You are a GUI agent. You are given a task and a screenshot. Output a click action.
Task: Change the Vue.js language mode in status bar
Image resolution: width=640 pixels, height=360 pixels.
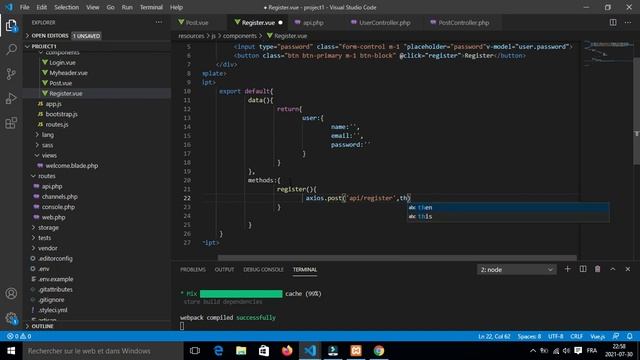click(598, 336)
